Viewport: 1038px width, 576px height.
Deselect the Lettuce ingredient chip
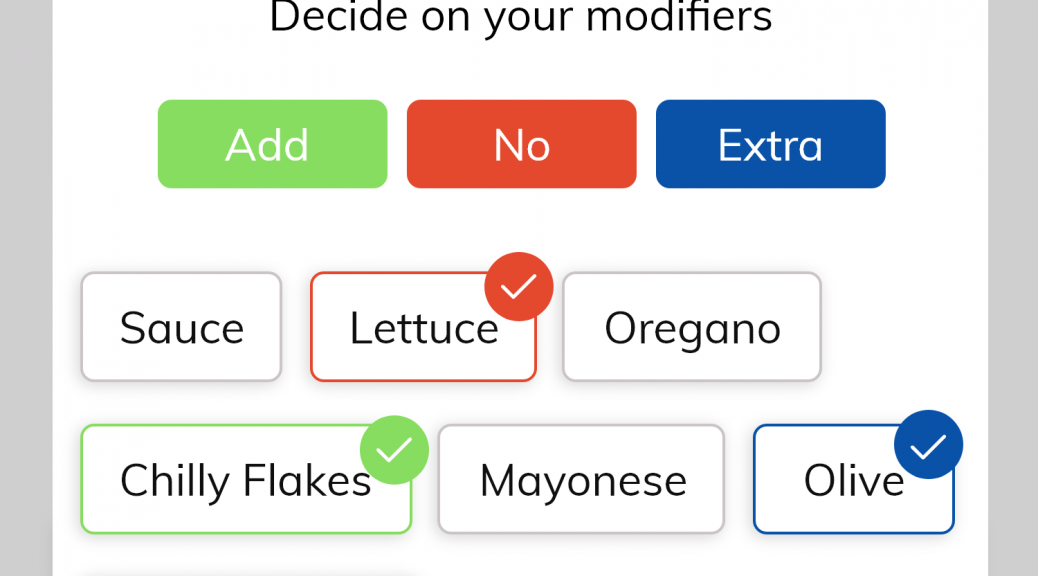click(x=423, y=326)
